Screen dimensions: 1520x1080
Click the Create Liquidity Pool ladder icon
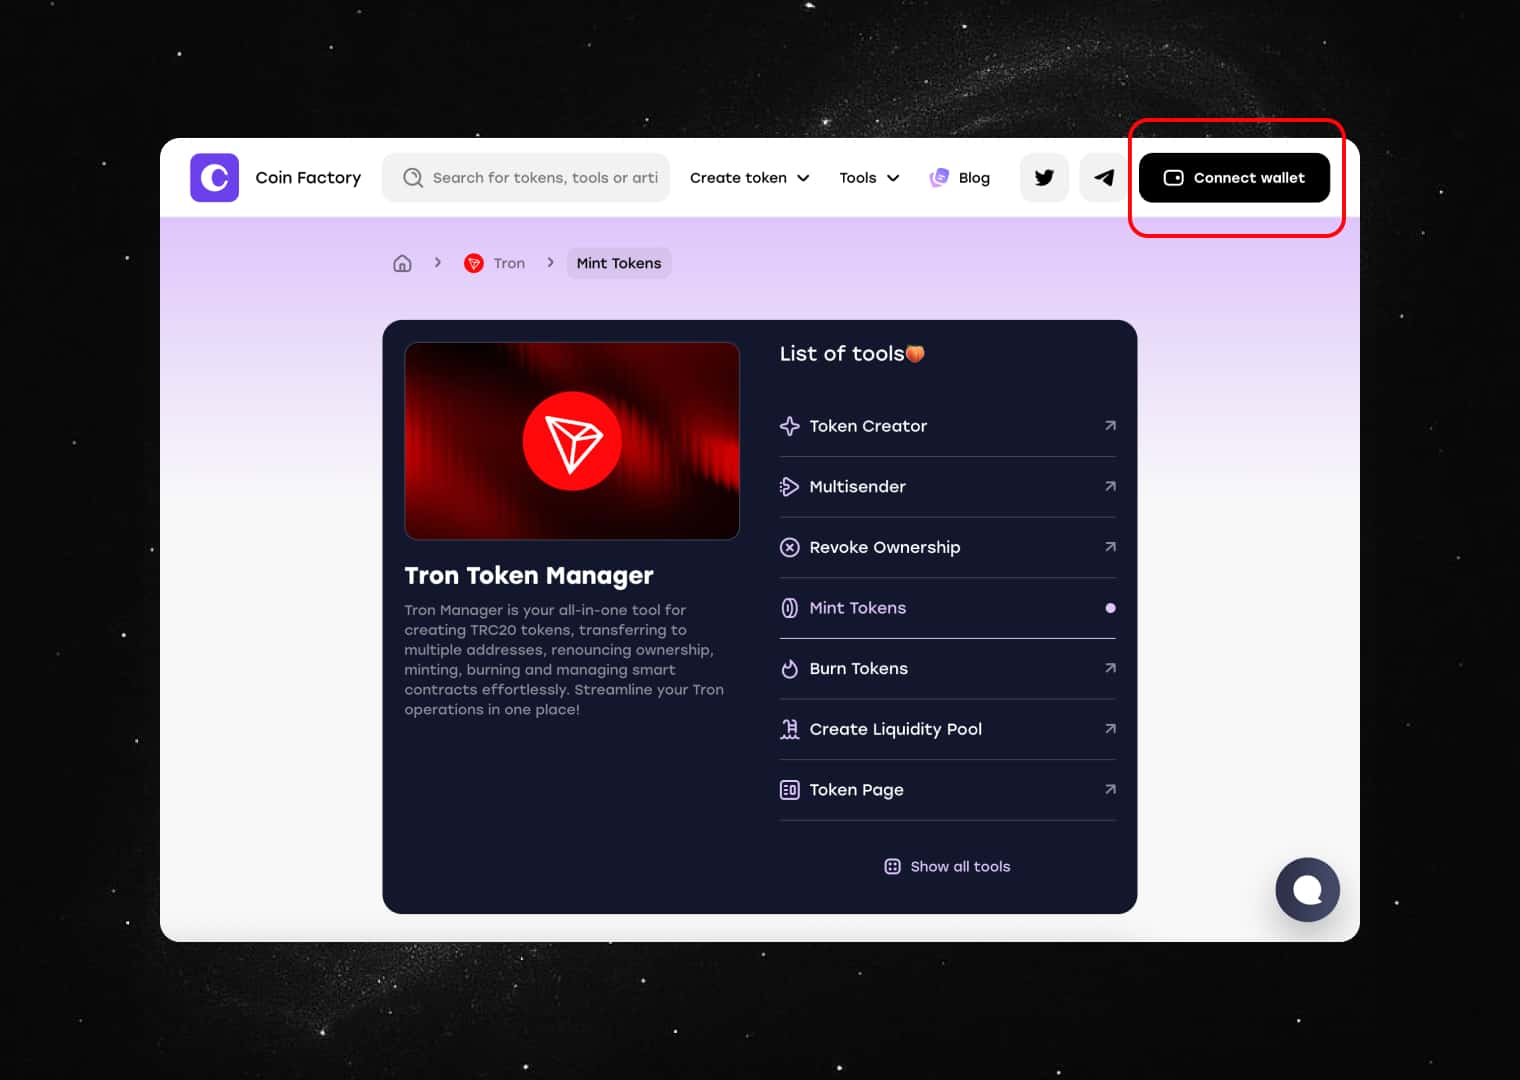point(789,729)
